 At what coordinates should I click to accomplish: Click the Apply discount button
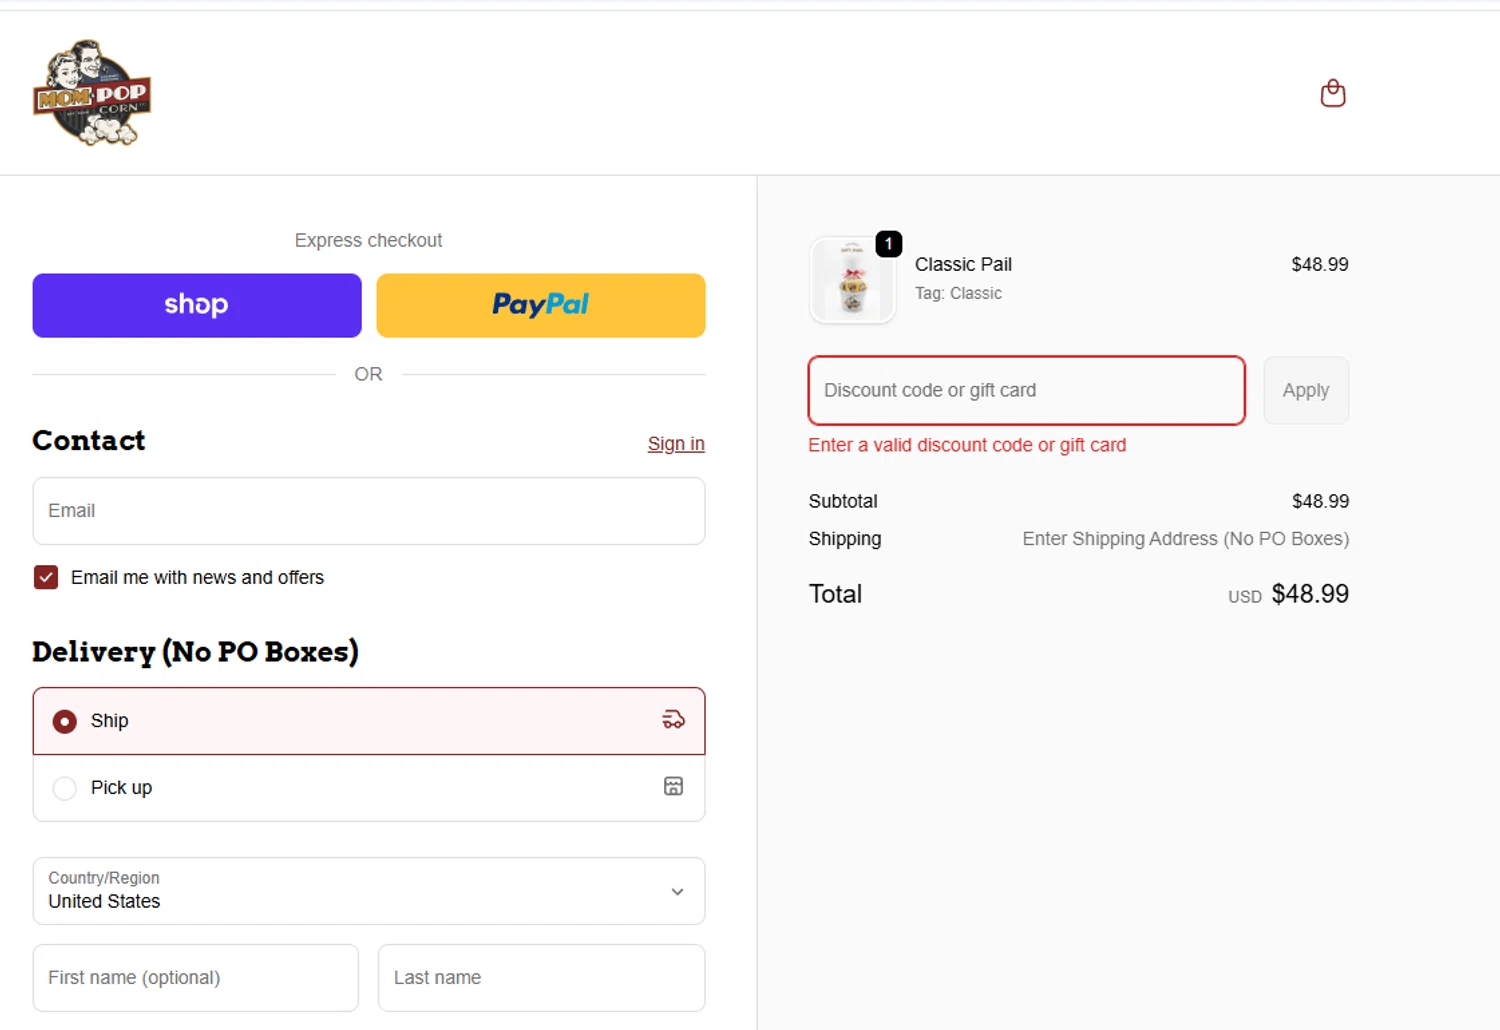1306,390
